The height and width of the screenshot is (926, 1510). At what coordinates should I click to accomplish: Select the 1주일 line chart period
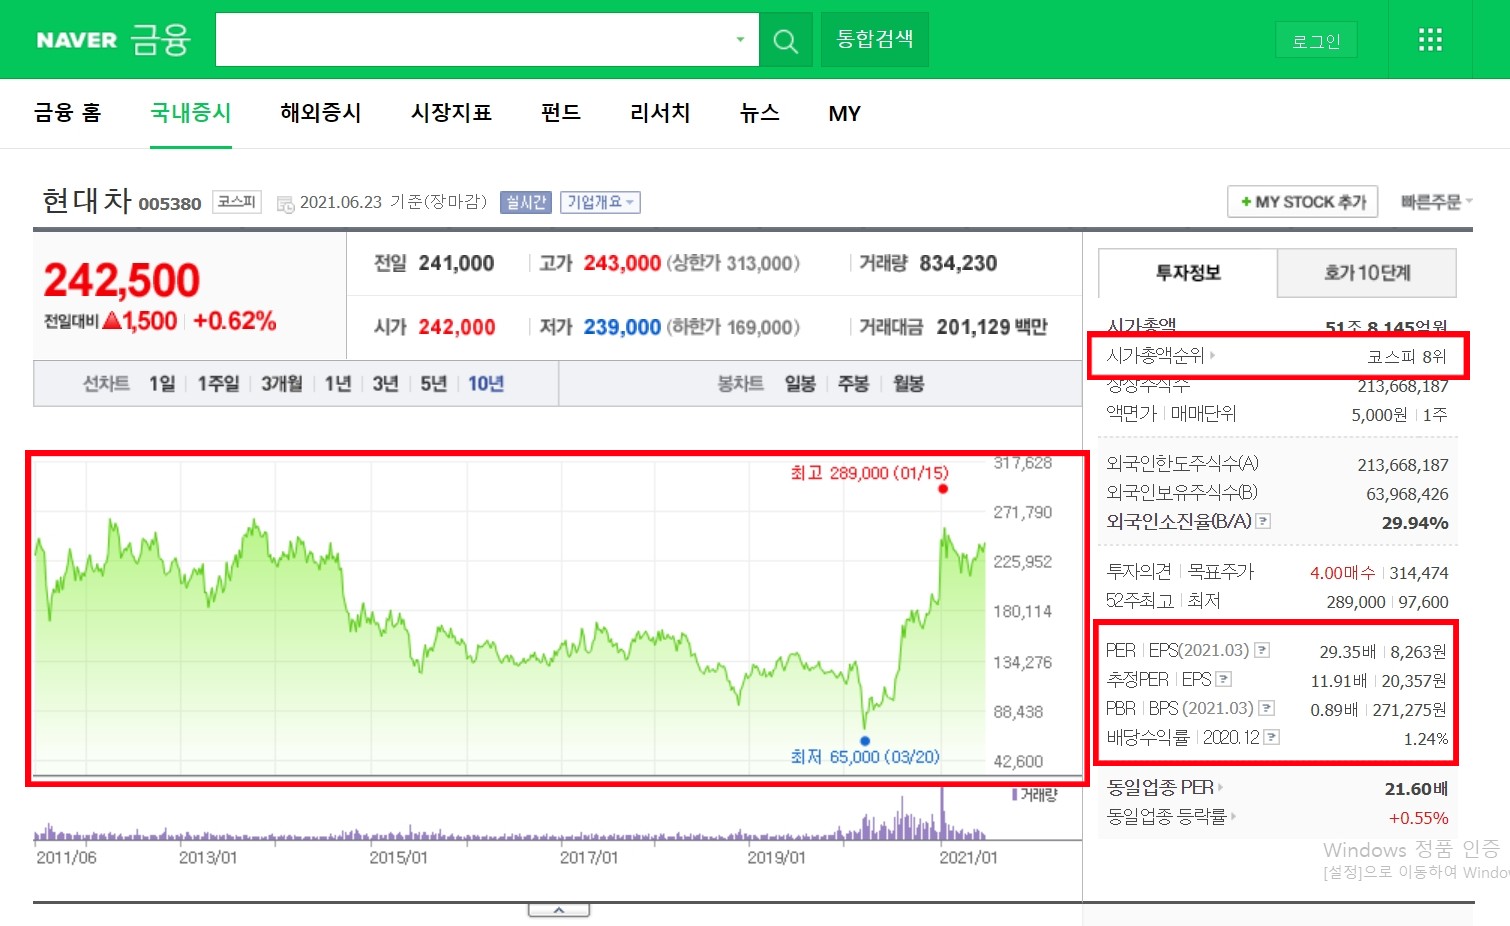218,384
